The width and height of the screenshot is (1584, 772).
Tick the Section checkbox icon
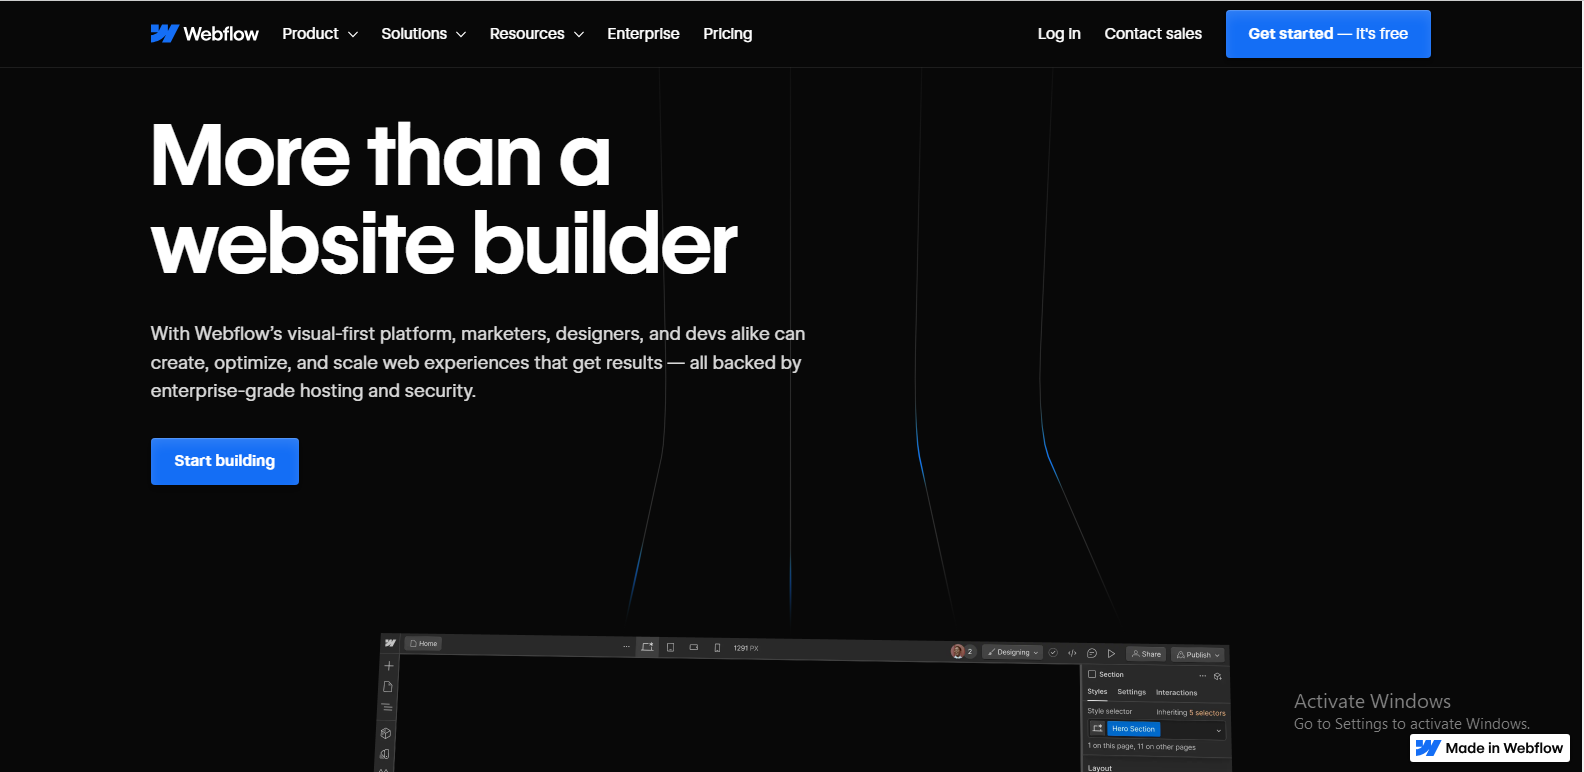1092,674
